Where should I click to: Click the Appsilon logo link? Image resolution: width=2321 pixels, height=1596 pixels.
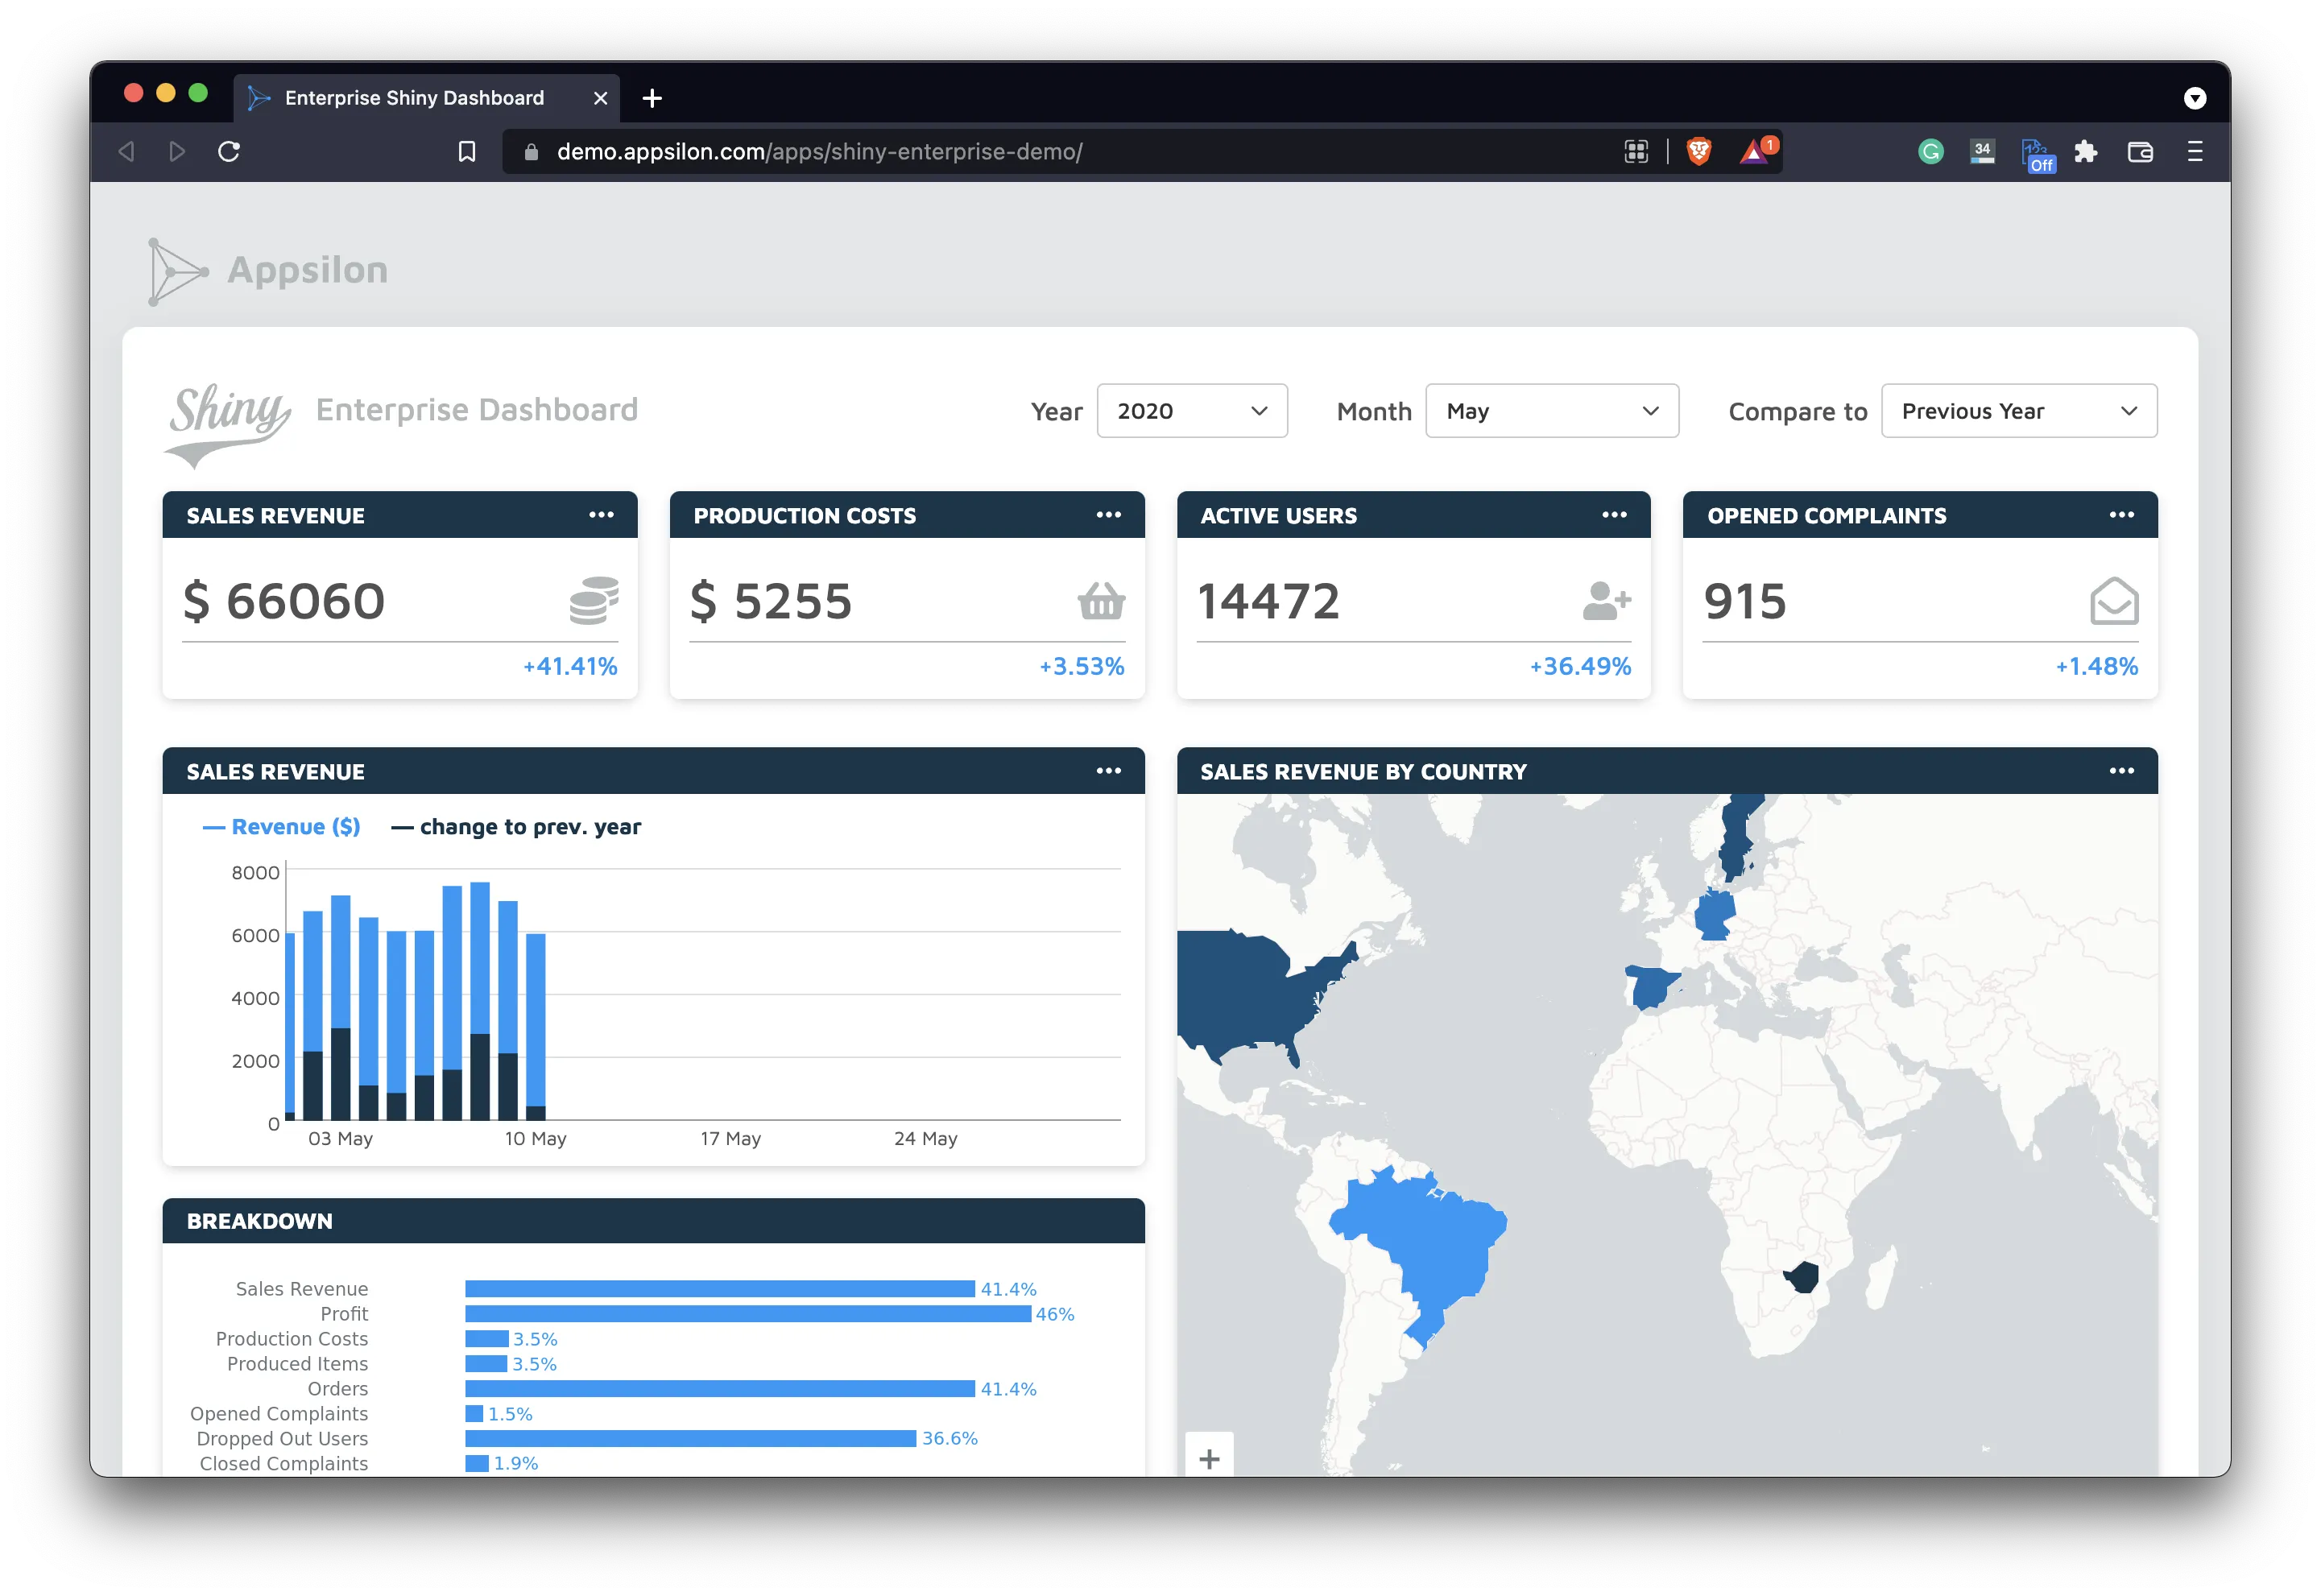tap(270, 270)
